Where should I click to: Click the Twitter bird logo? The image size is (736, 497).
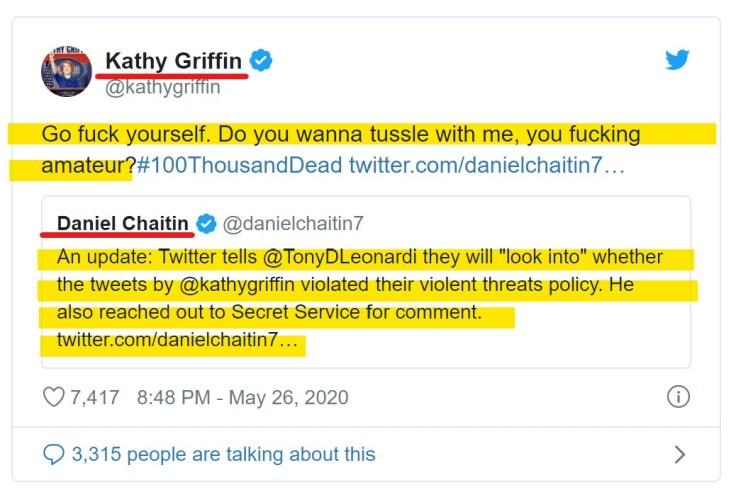click(677, 60)
